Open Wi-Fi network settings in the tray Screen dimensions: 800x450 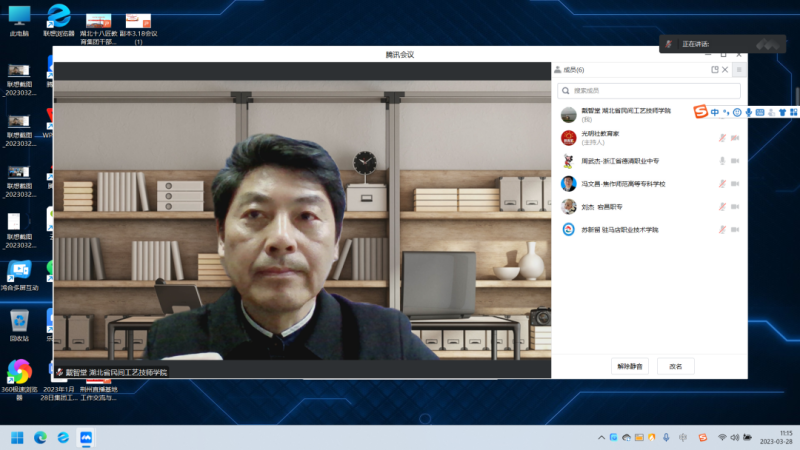pos(722,438)
